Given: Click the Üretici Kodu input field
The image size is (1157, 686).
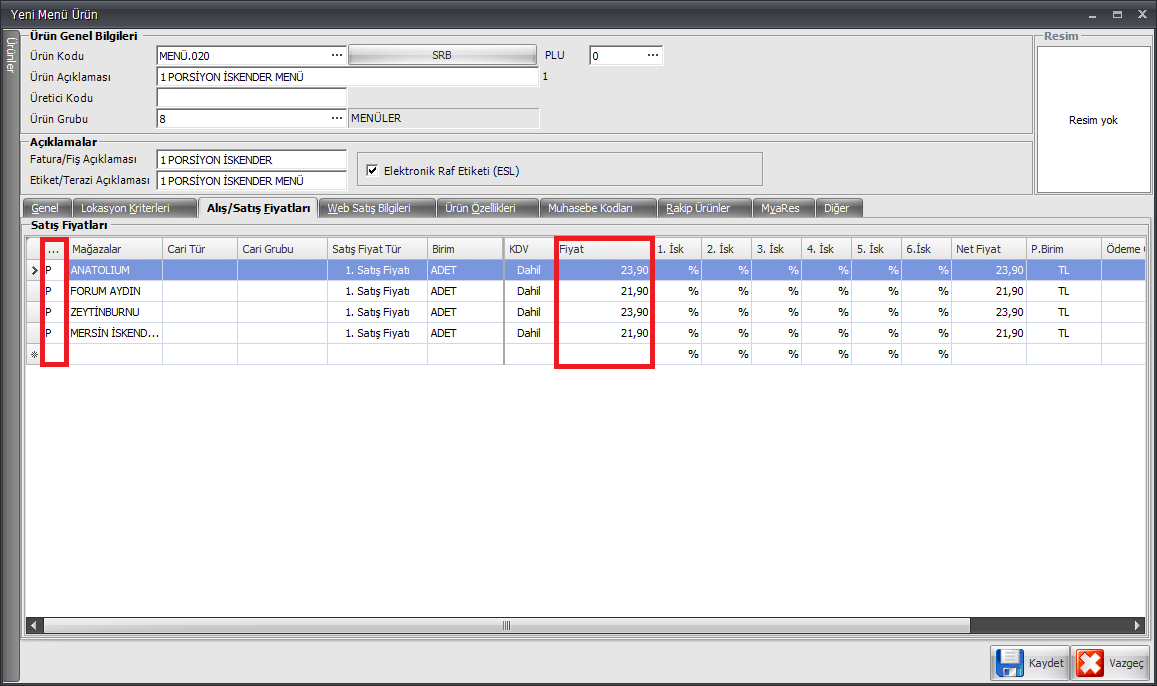Looking at the screenshot, I should coord(251,98).
